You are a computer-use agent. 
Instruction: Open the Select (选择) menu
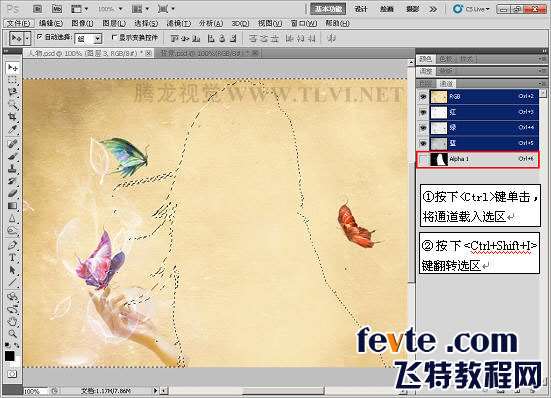[146, 24]
